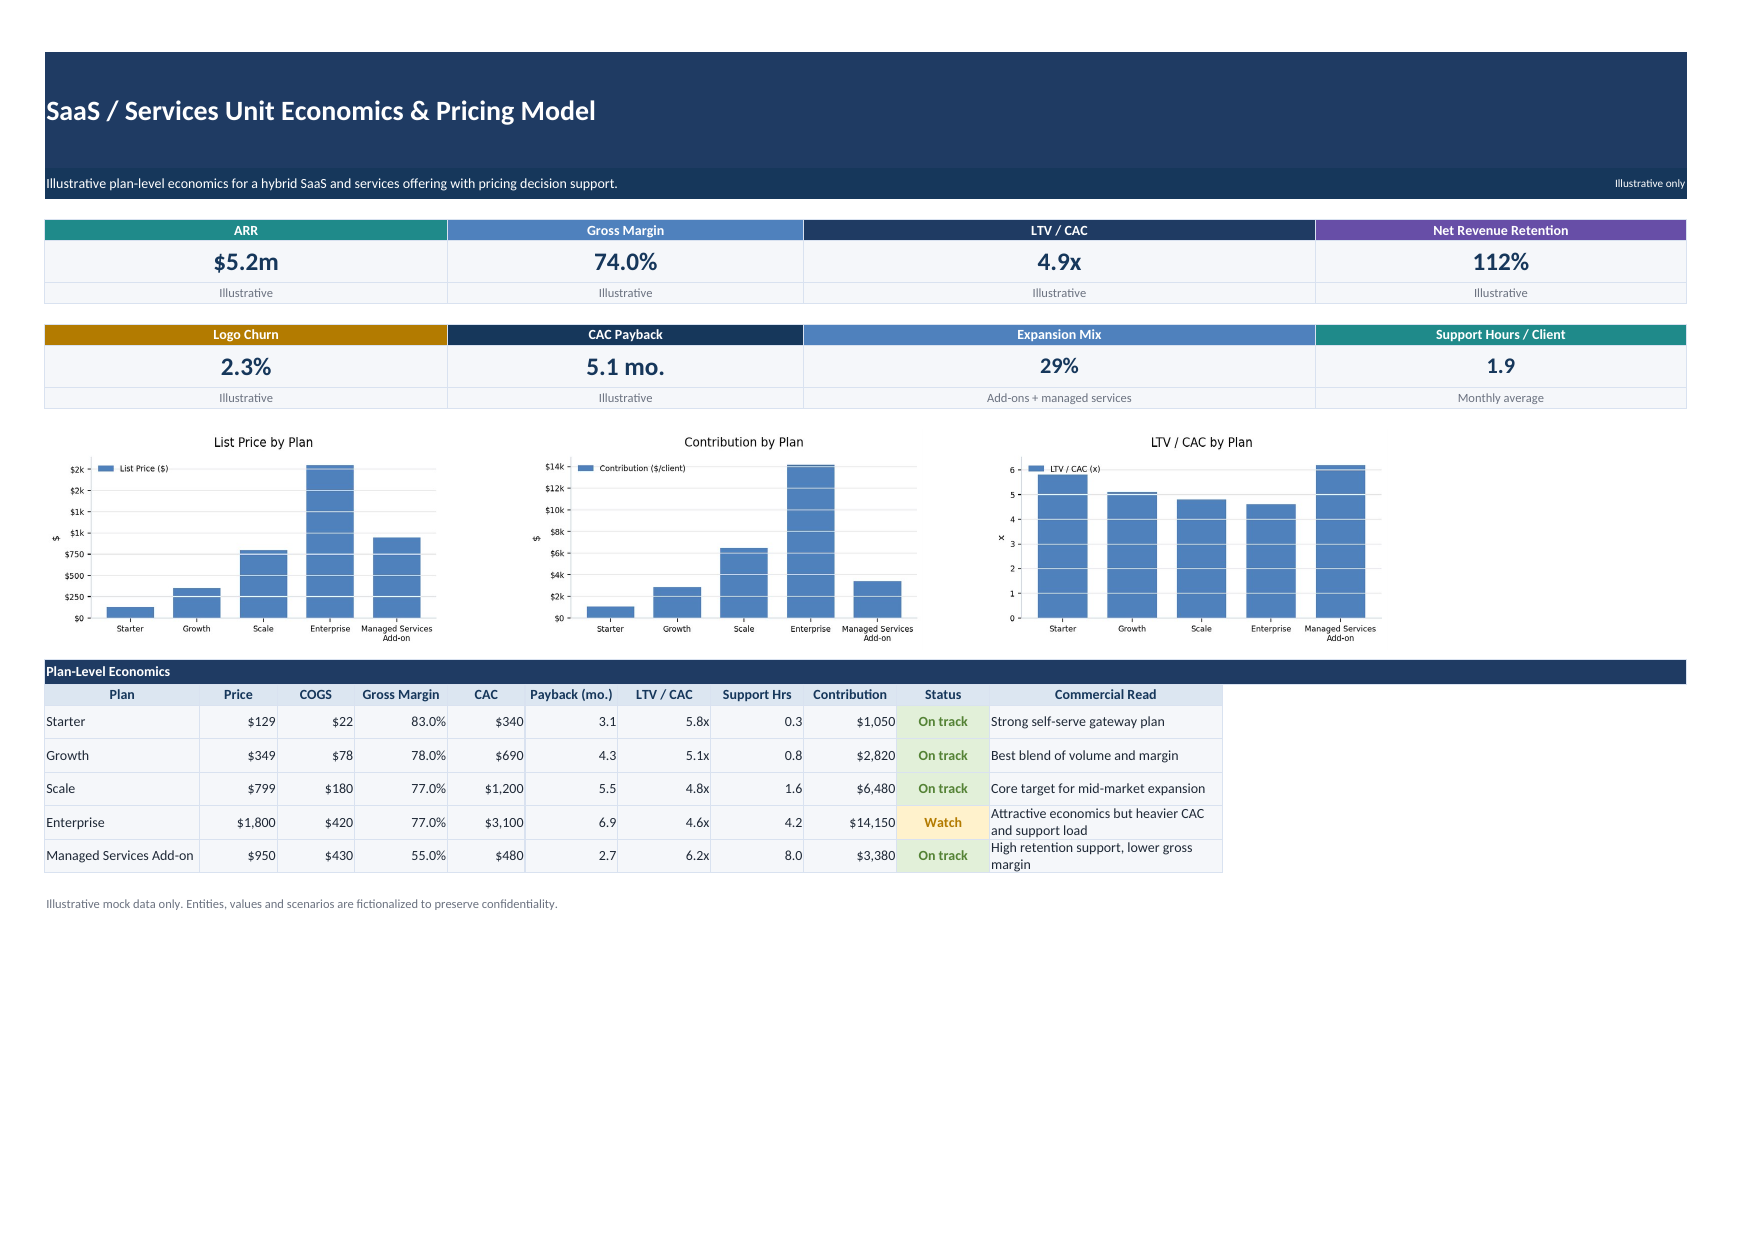
Task: Click the LTV / CAC by Plan chart title
Action: click(1201, 442)
